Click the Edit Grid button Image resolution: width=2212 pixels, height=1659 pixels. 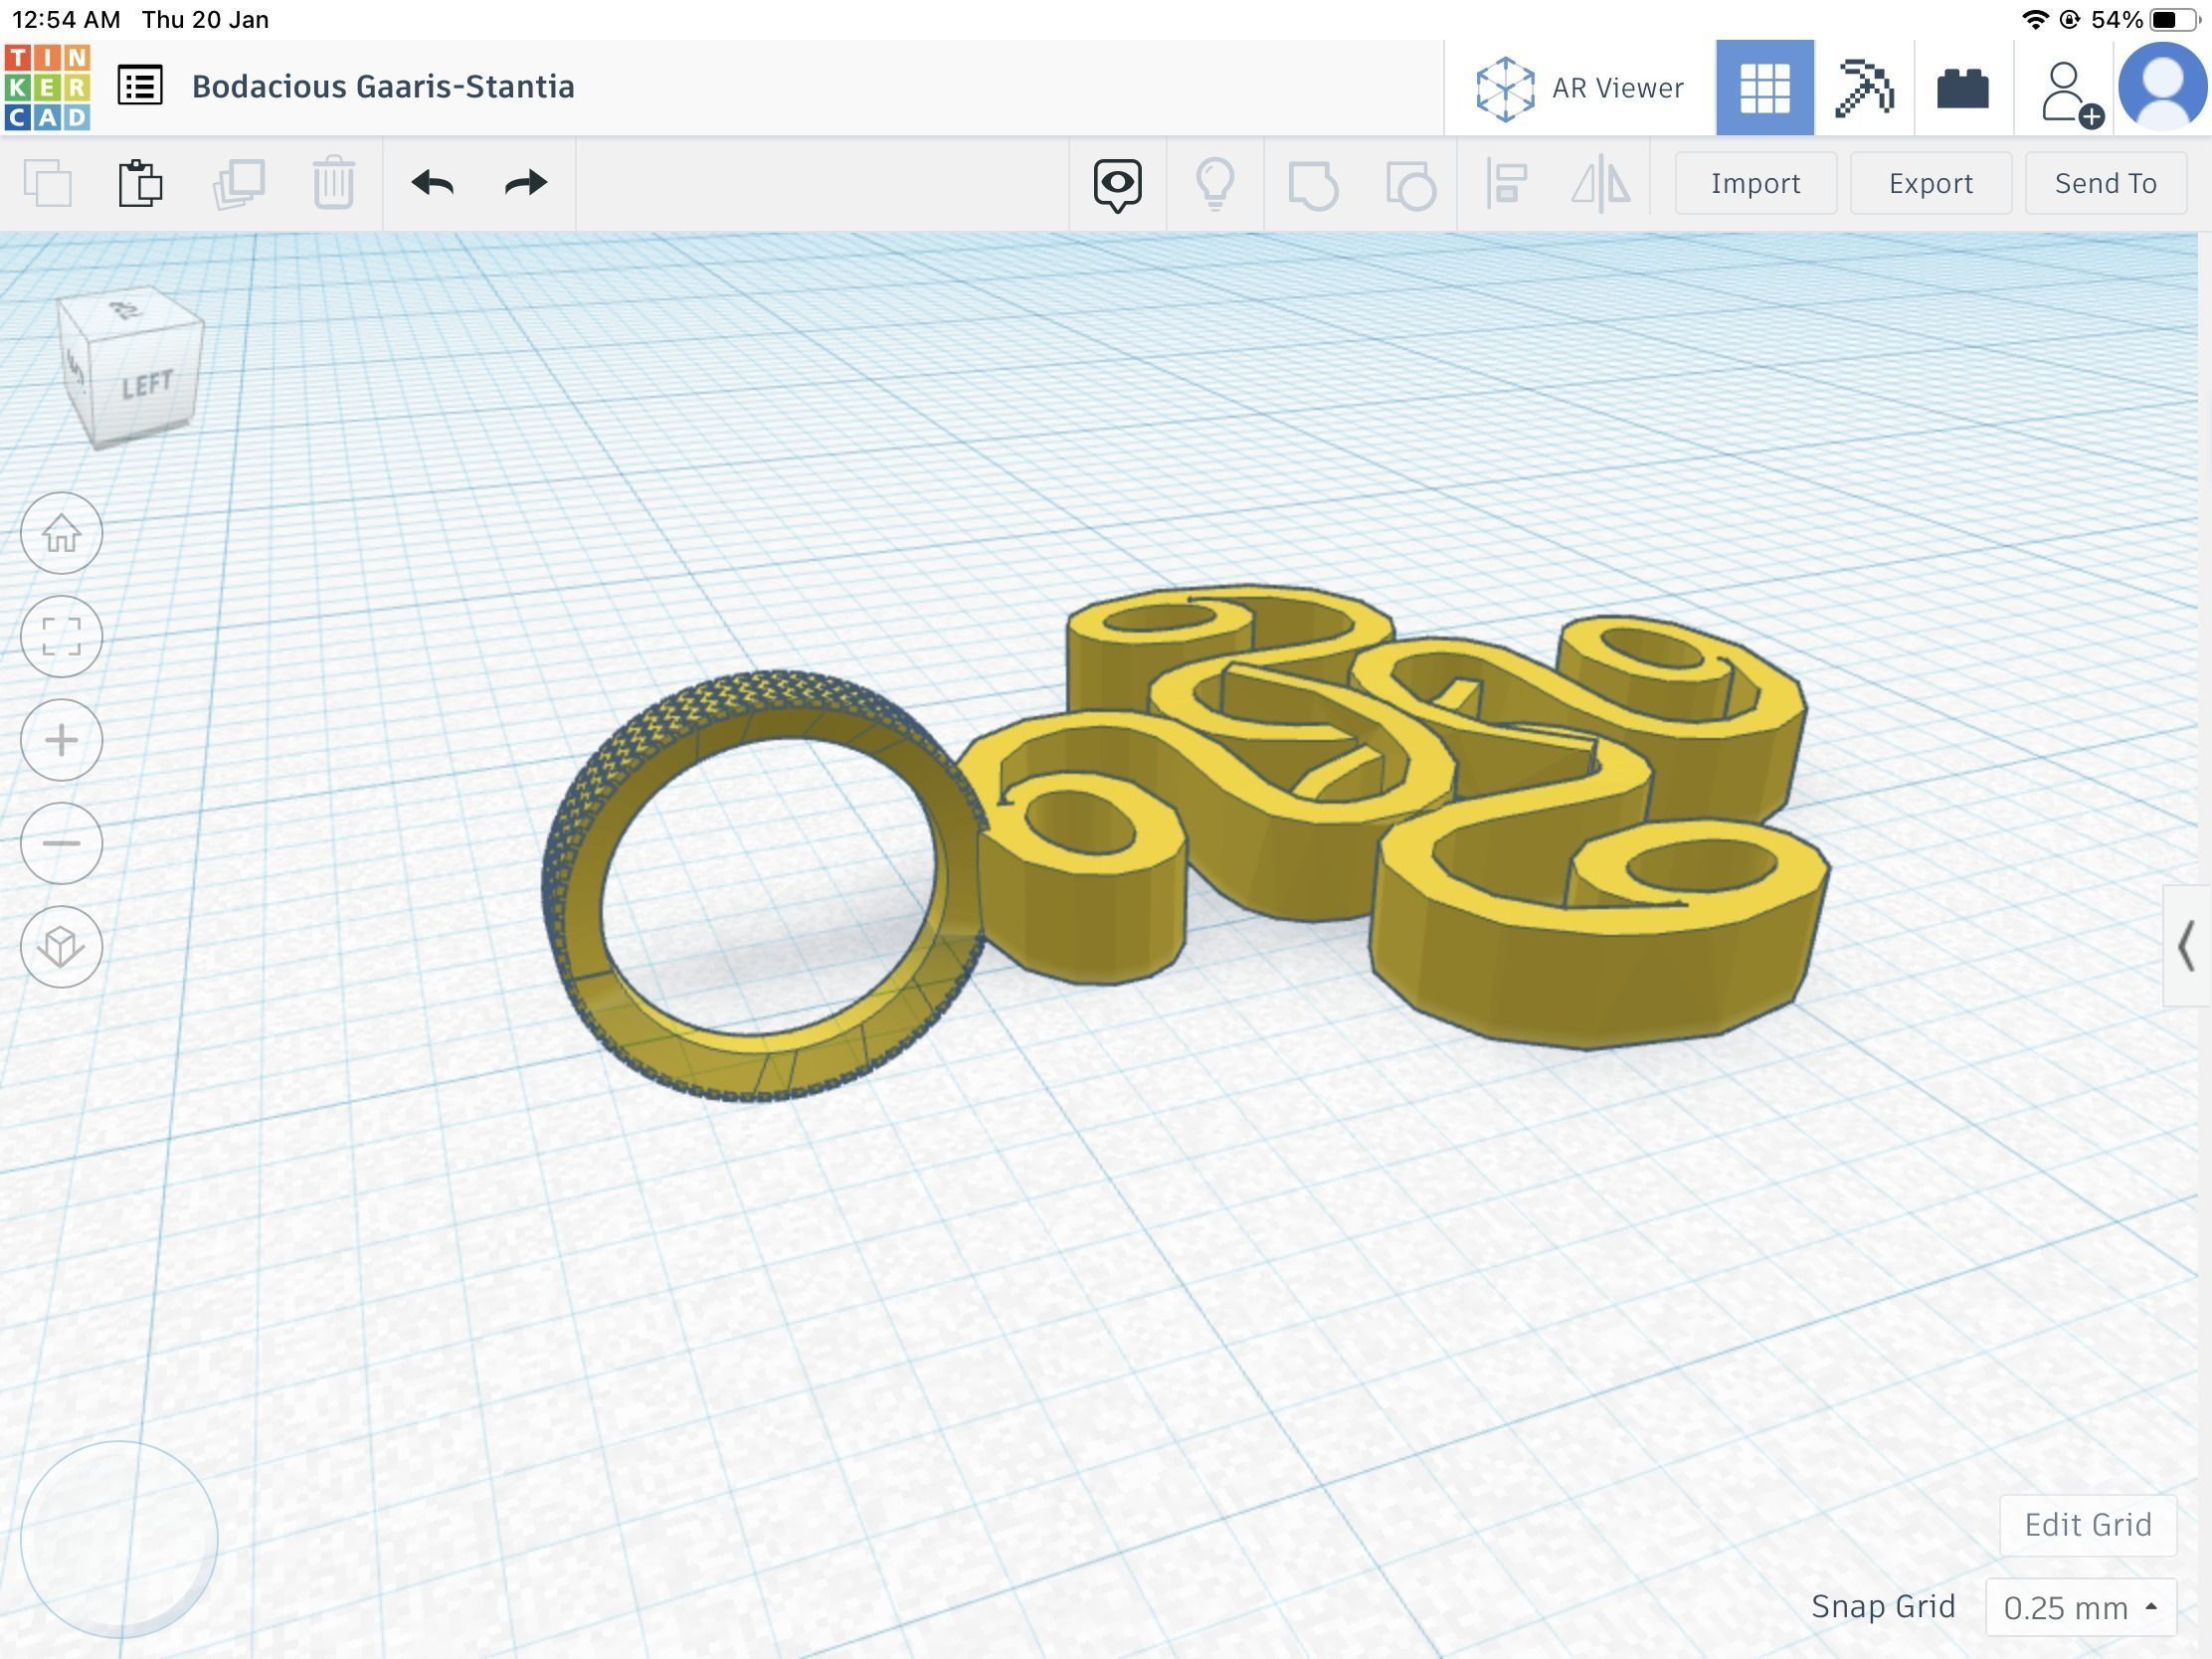coord(2088,1525)
